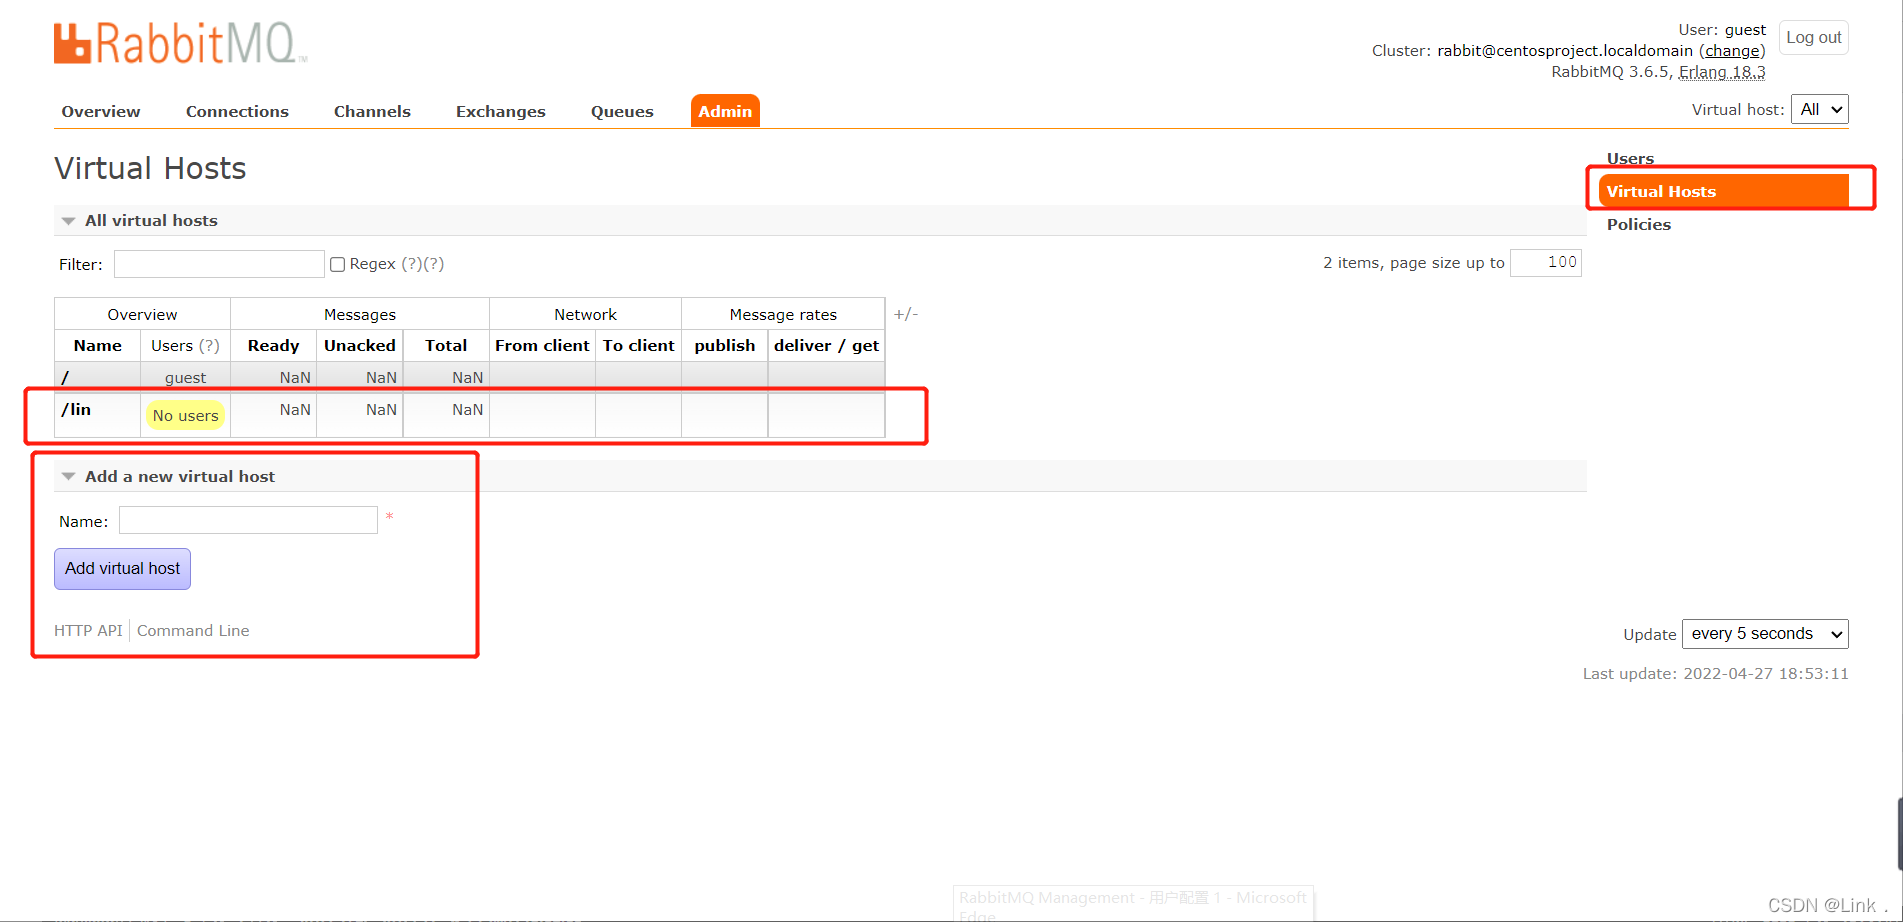The height and width of the screenshot is (922, 1903).
Task: Click the page size field
Action: [x=1546, y=262]
